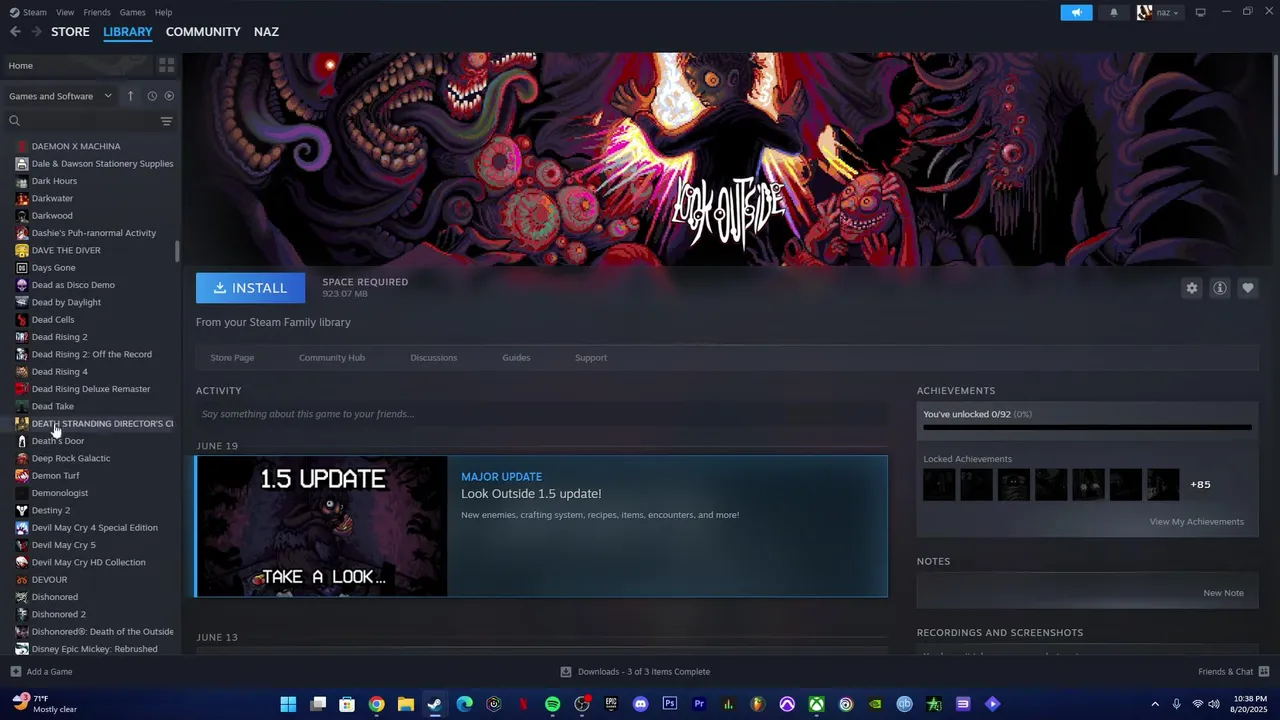Show recent activity clock filter
Viewport: 1280px width, 720px height.
coord(152,96)
